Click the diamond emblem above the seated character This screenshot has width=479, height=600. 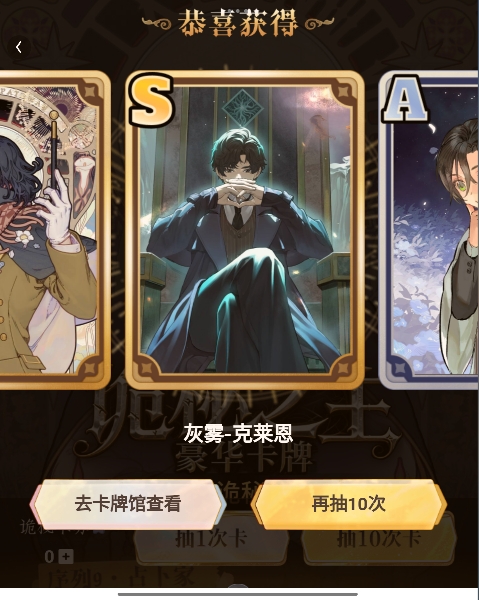[243, 106]
